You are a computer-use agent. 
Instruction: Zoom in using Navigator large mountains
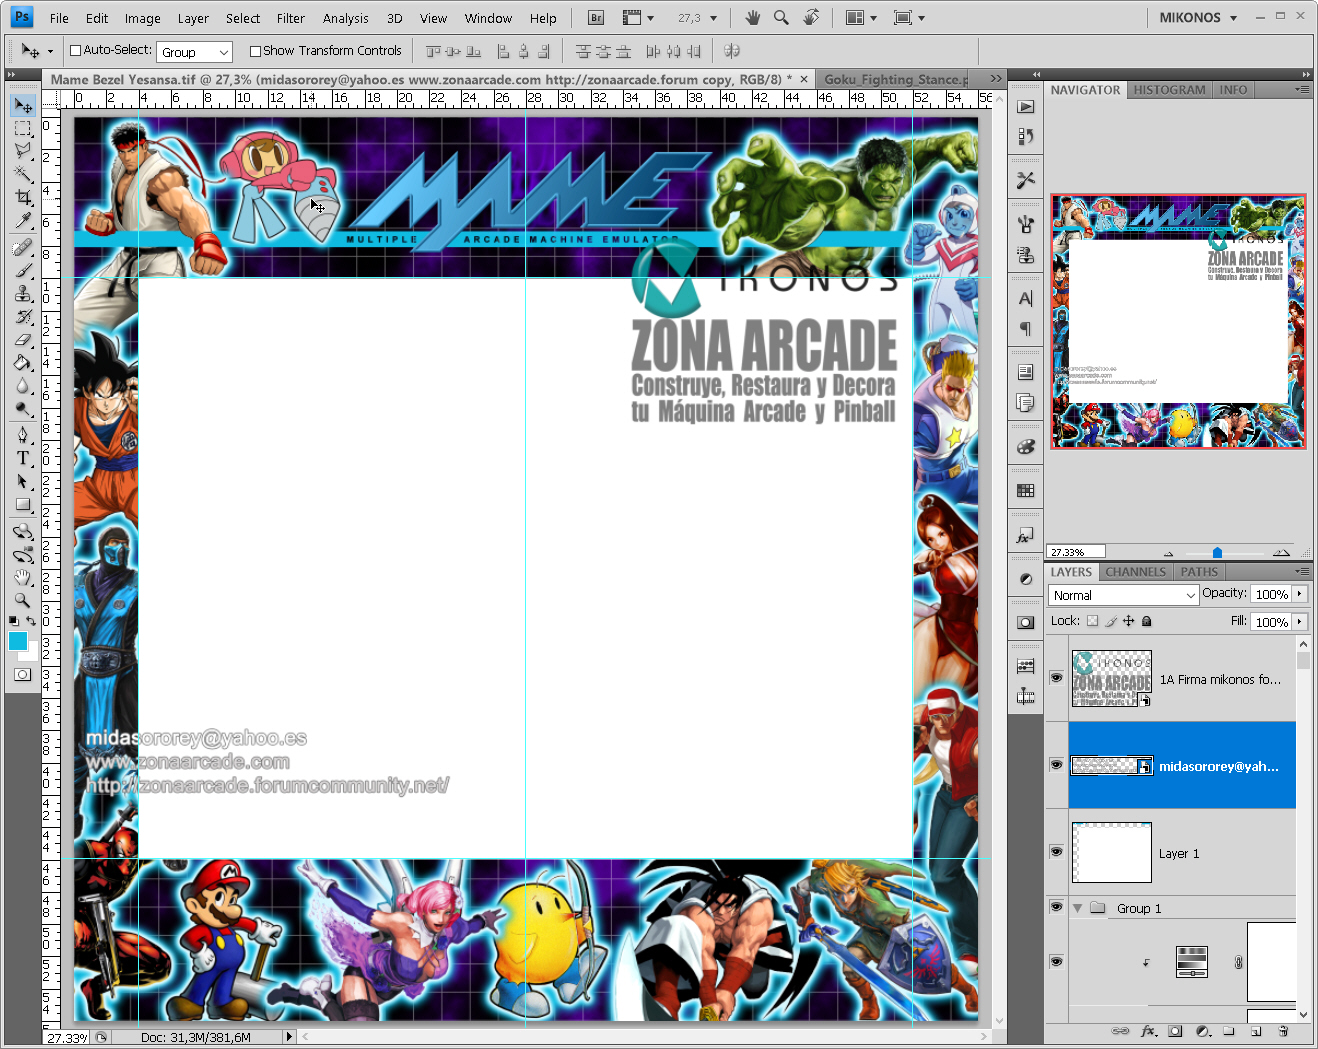point(1281,552)
